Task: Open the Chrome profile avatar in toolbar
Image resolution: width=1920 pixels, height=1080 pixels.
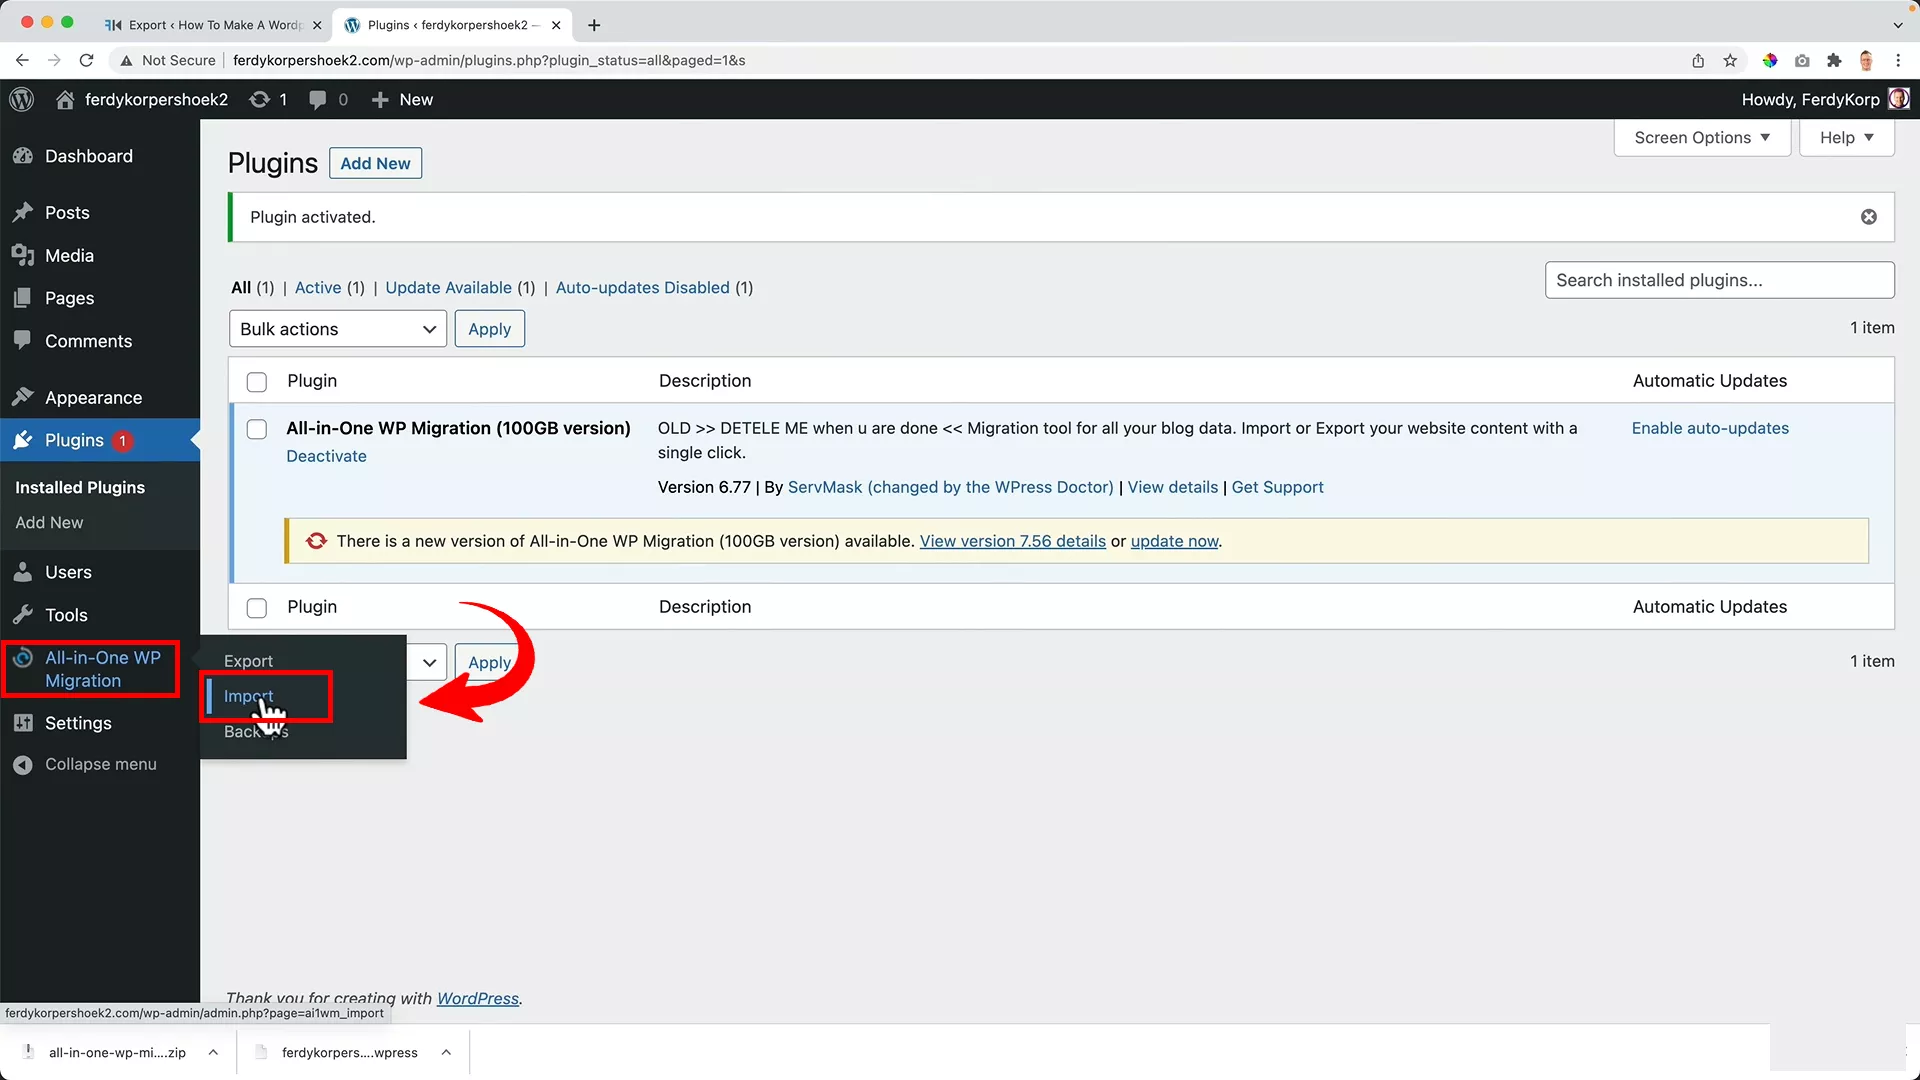Action: coord(1866,60)
